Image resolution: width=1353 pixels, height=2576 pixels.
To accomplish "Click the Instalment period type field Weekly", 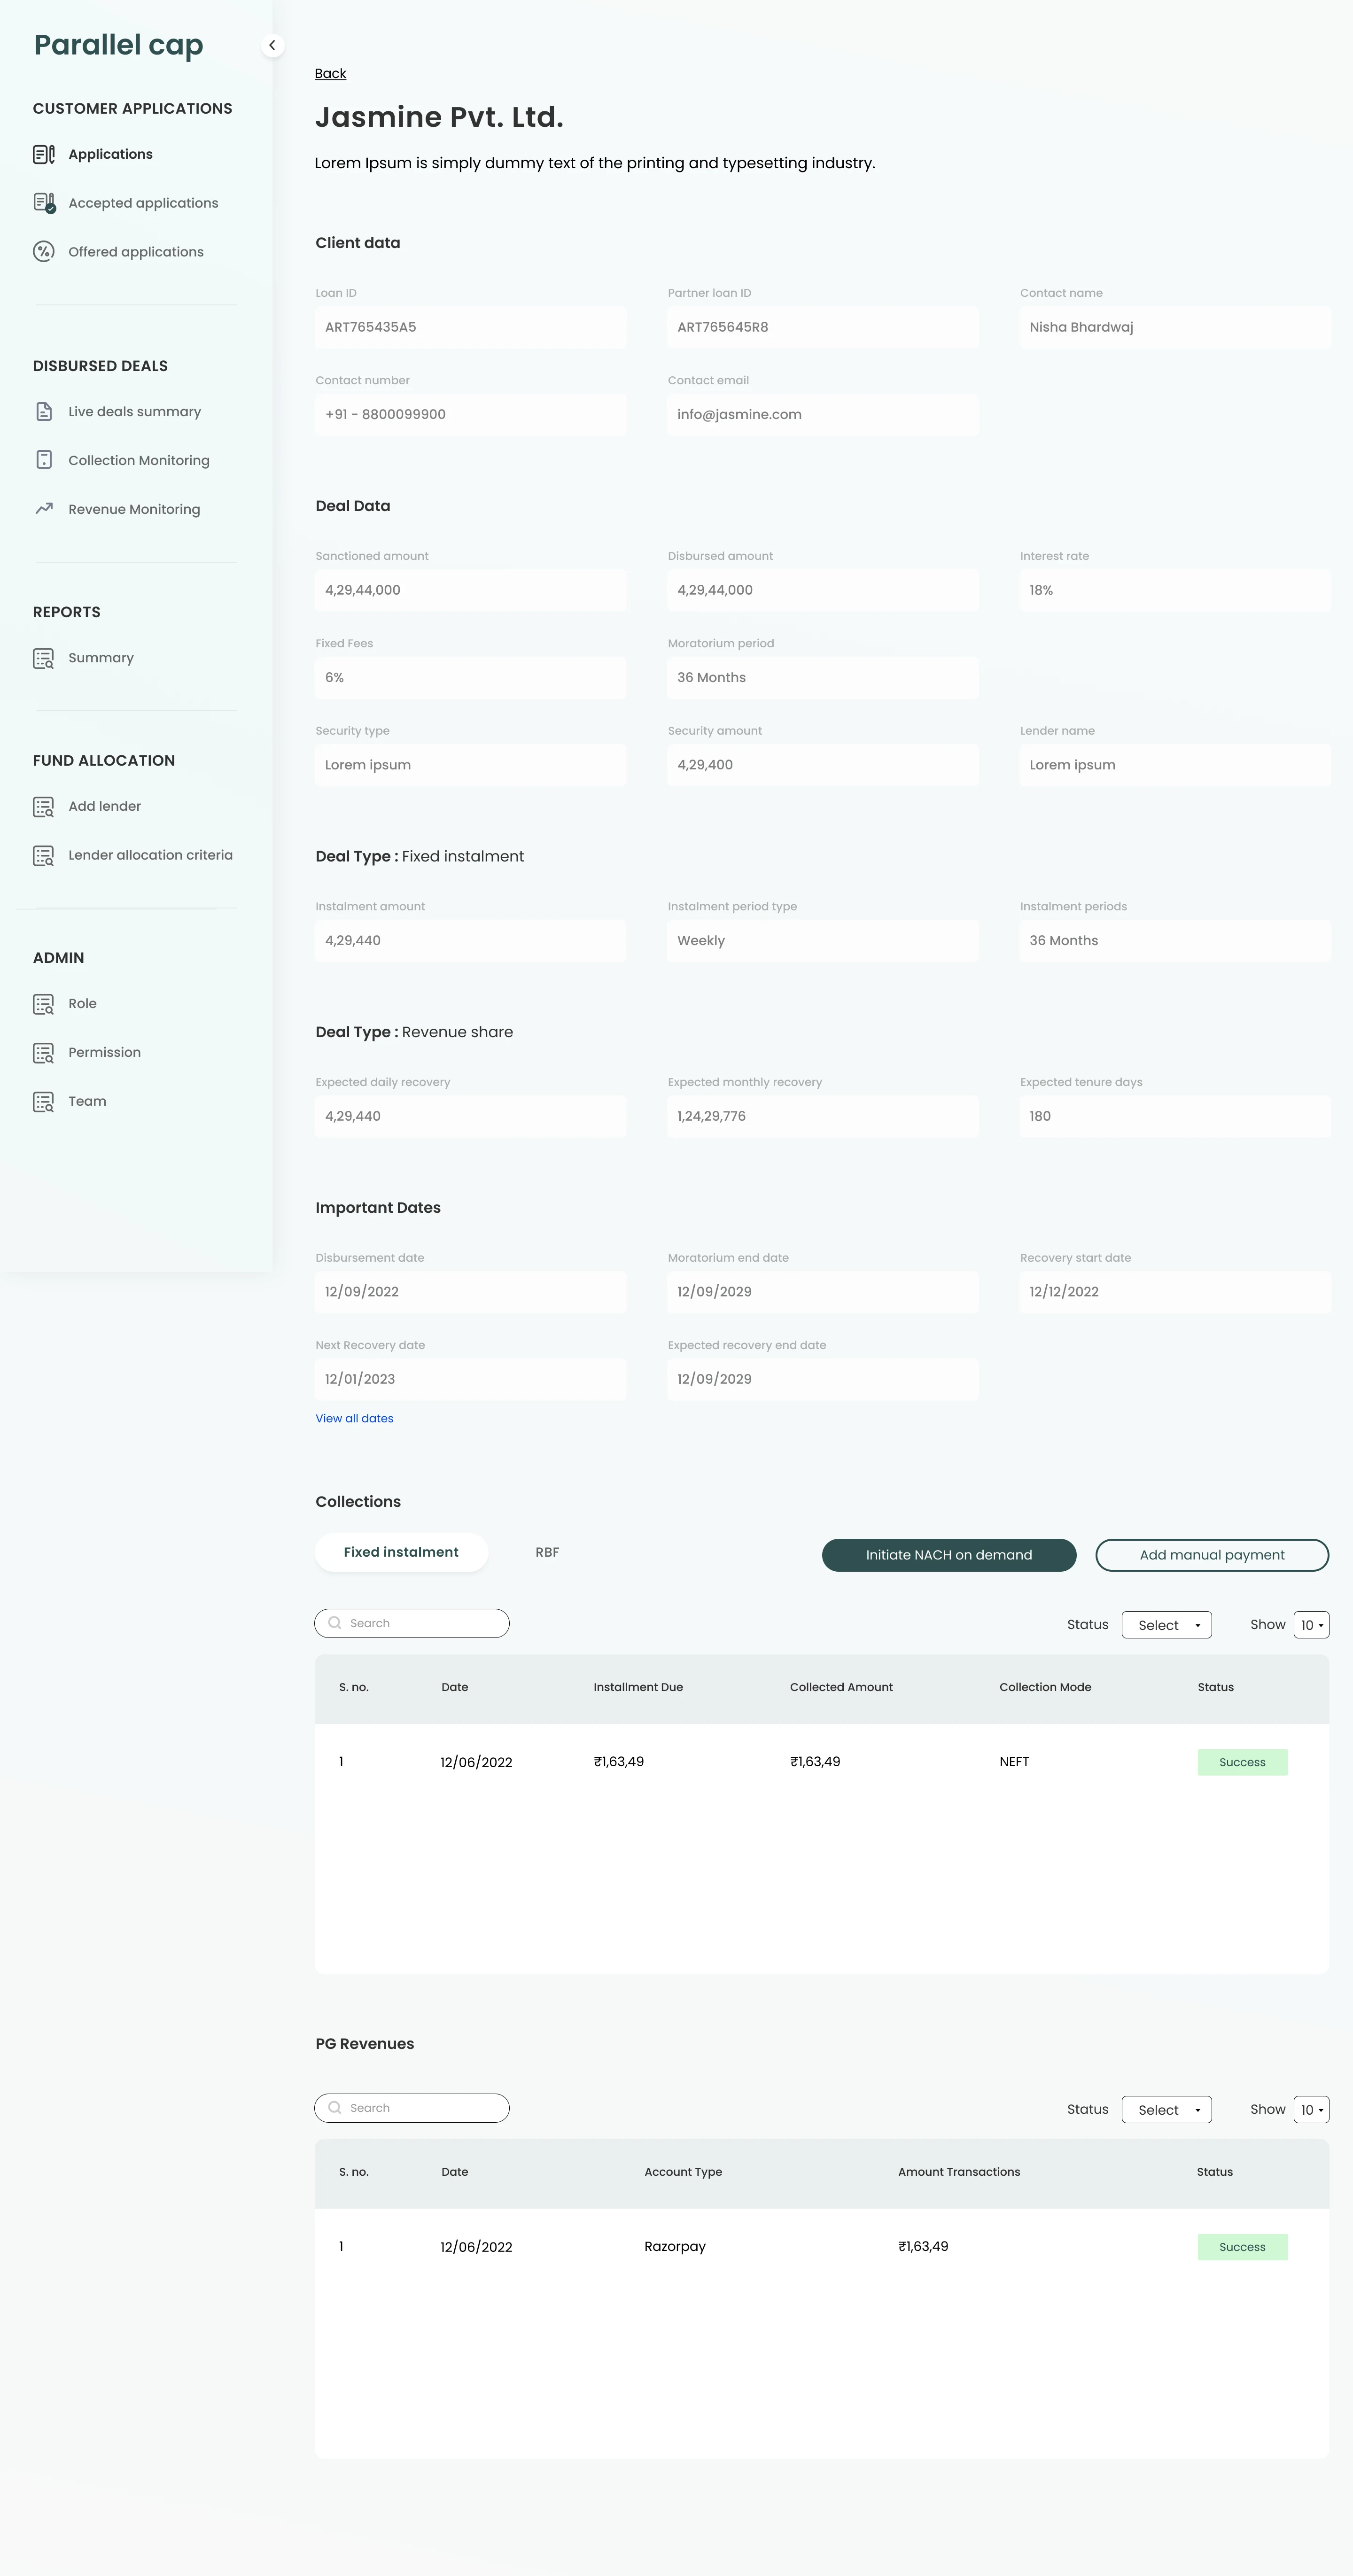I will tap(823, 940).
